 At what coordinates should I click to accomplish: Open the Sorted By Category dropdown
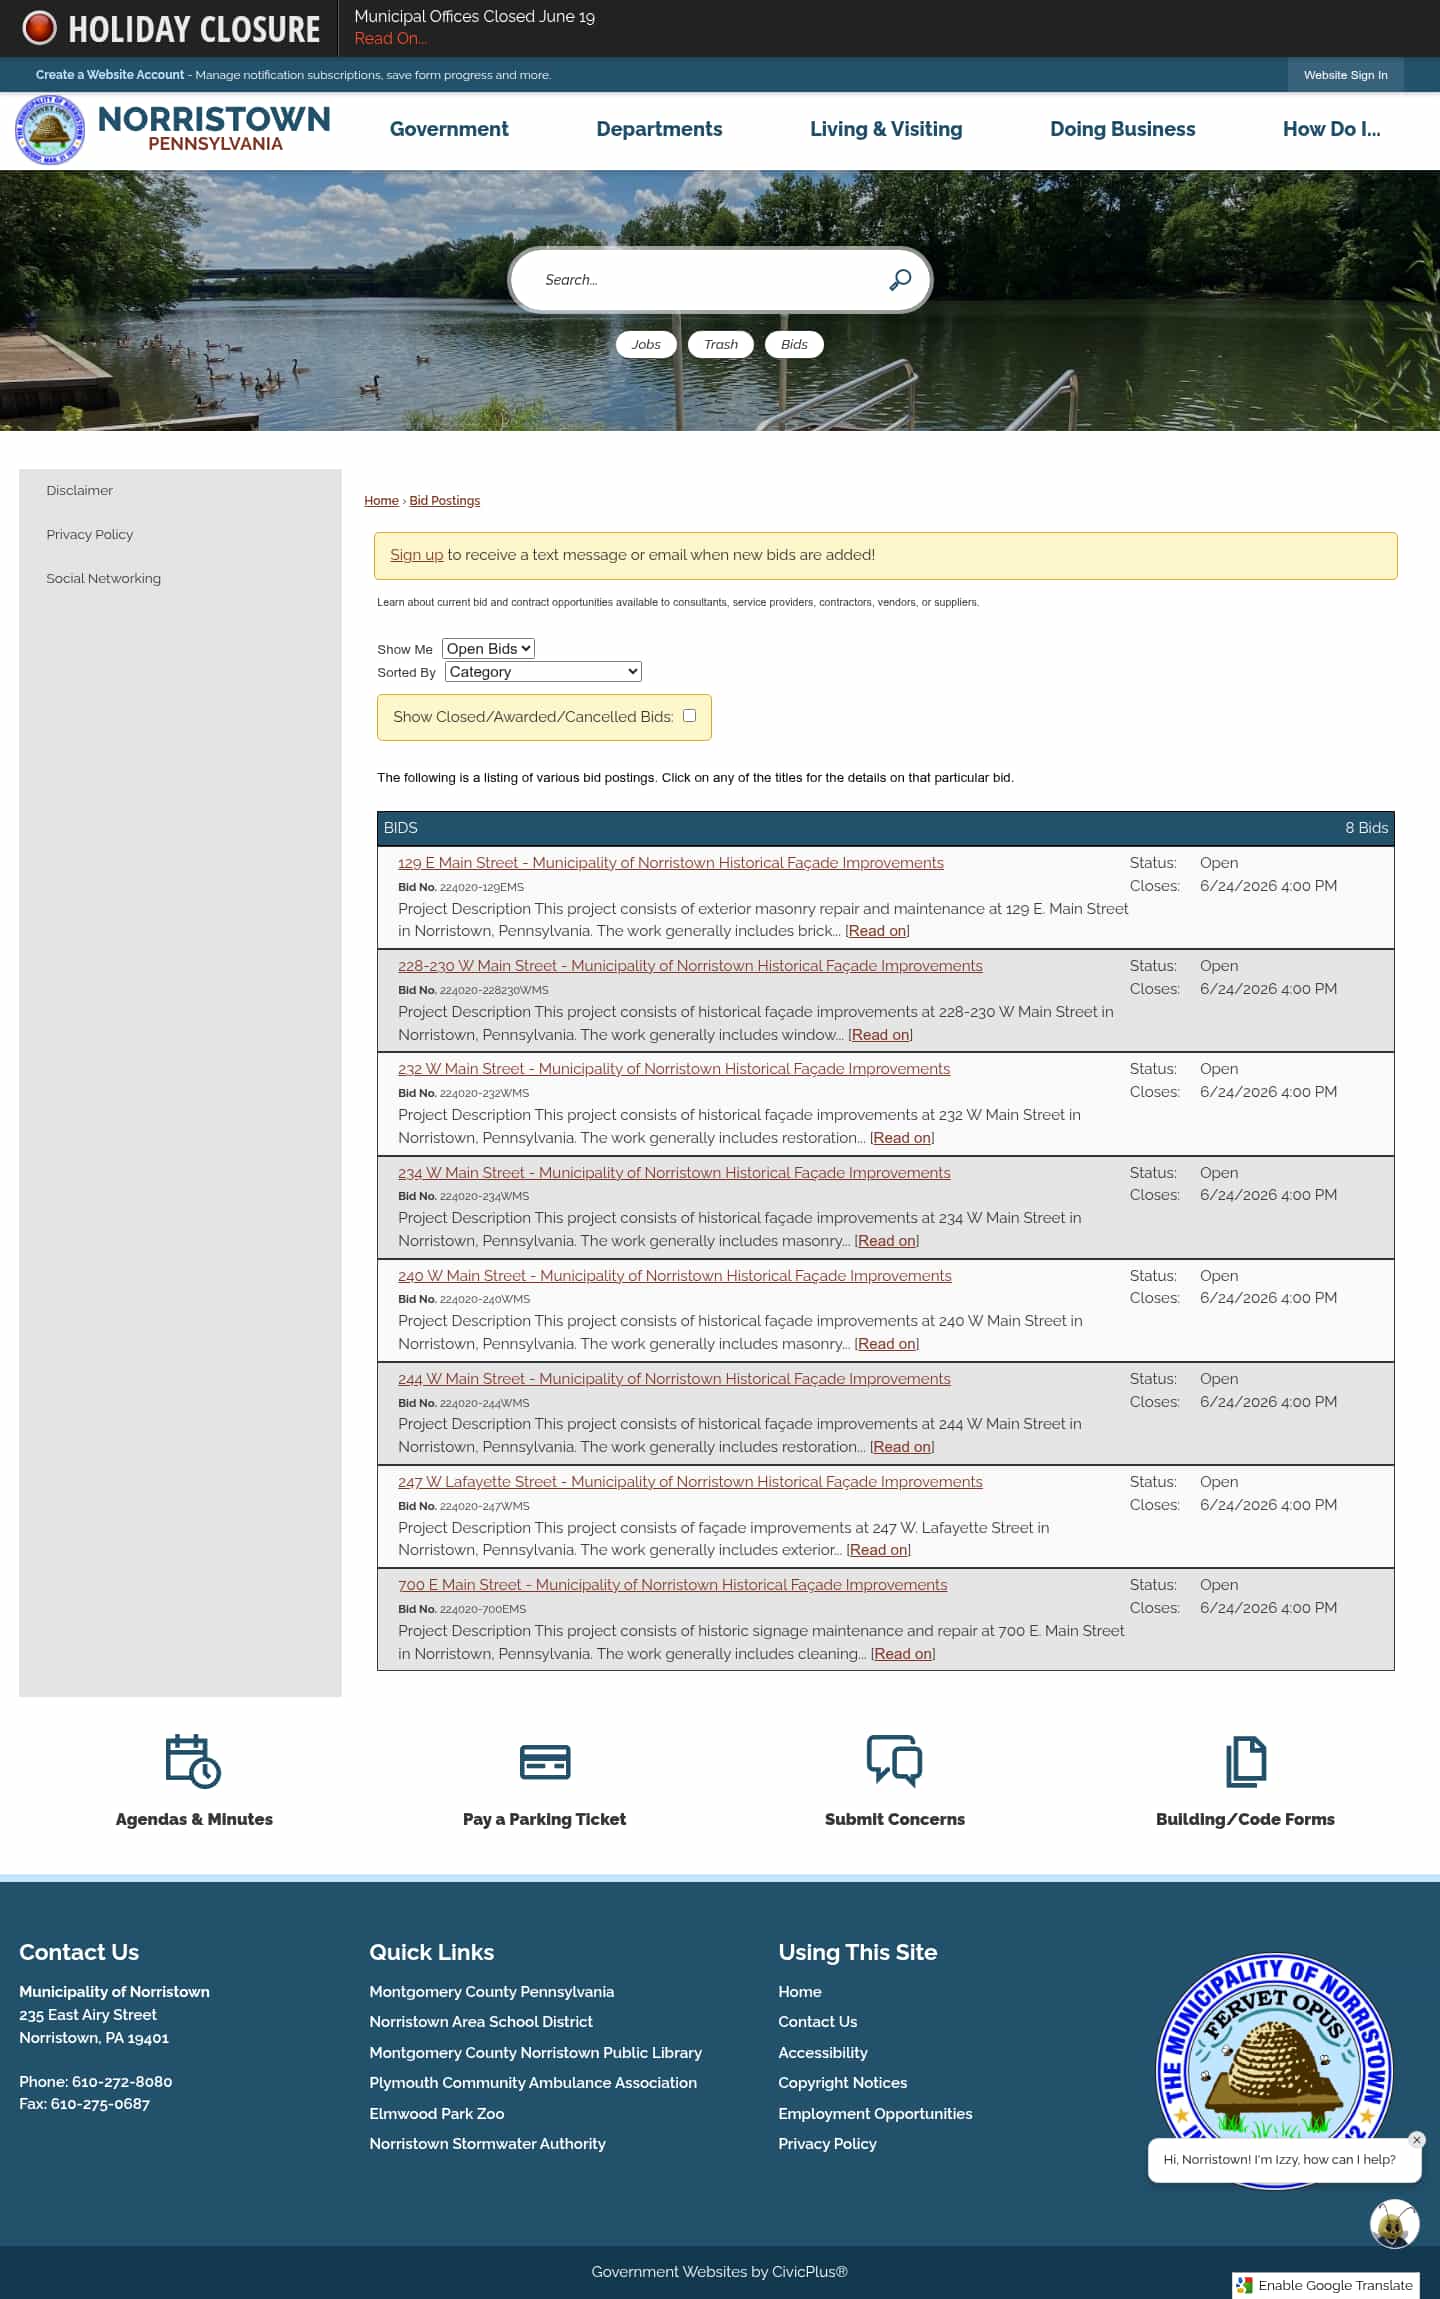(543, 672)
